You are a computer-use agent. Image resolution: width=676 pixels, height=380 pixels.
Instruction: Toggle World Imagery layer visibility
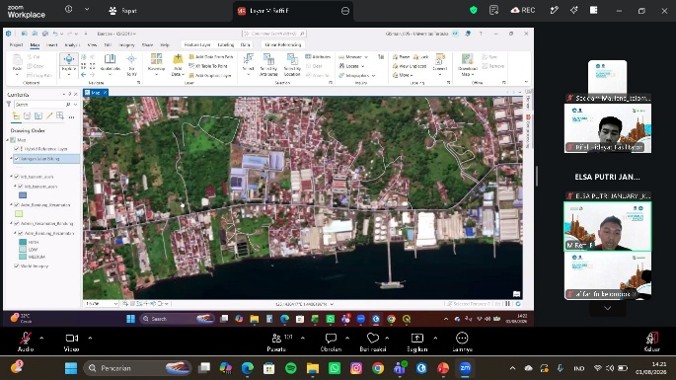17,266
